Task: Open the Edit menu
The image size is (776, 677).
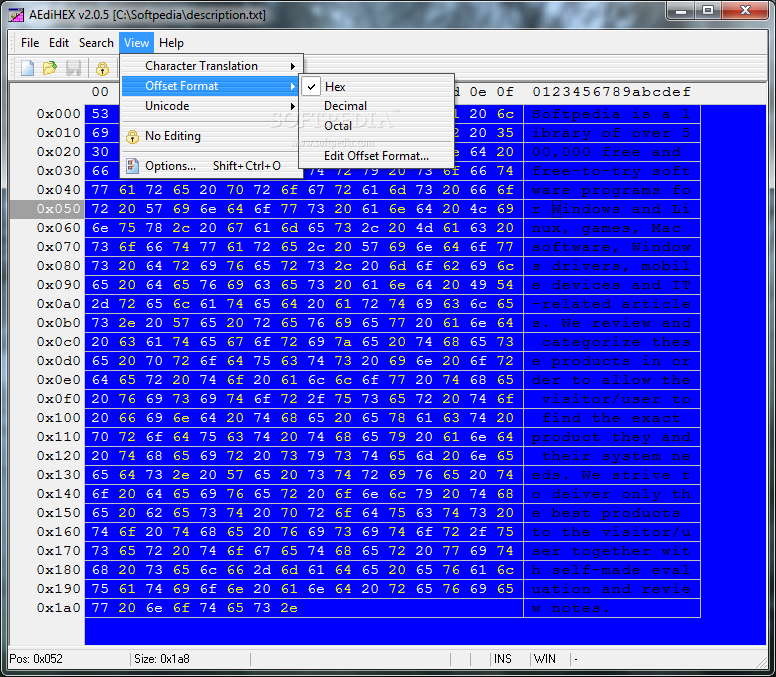Action: 59,43
